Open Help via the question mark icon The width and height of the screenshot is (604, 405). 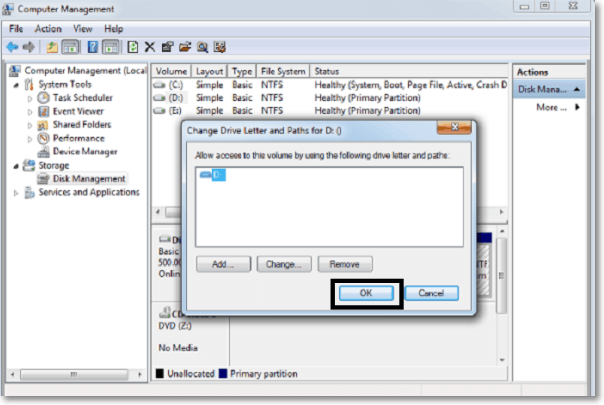(x=92, y=47)
